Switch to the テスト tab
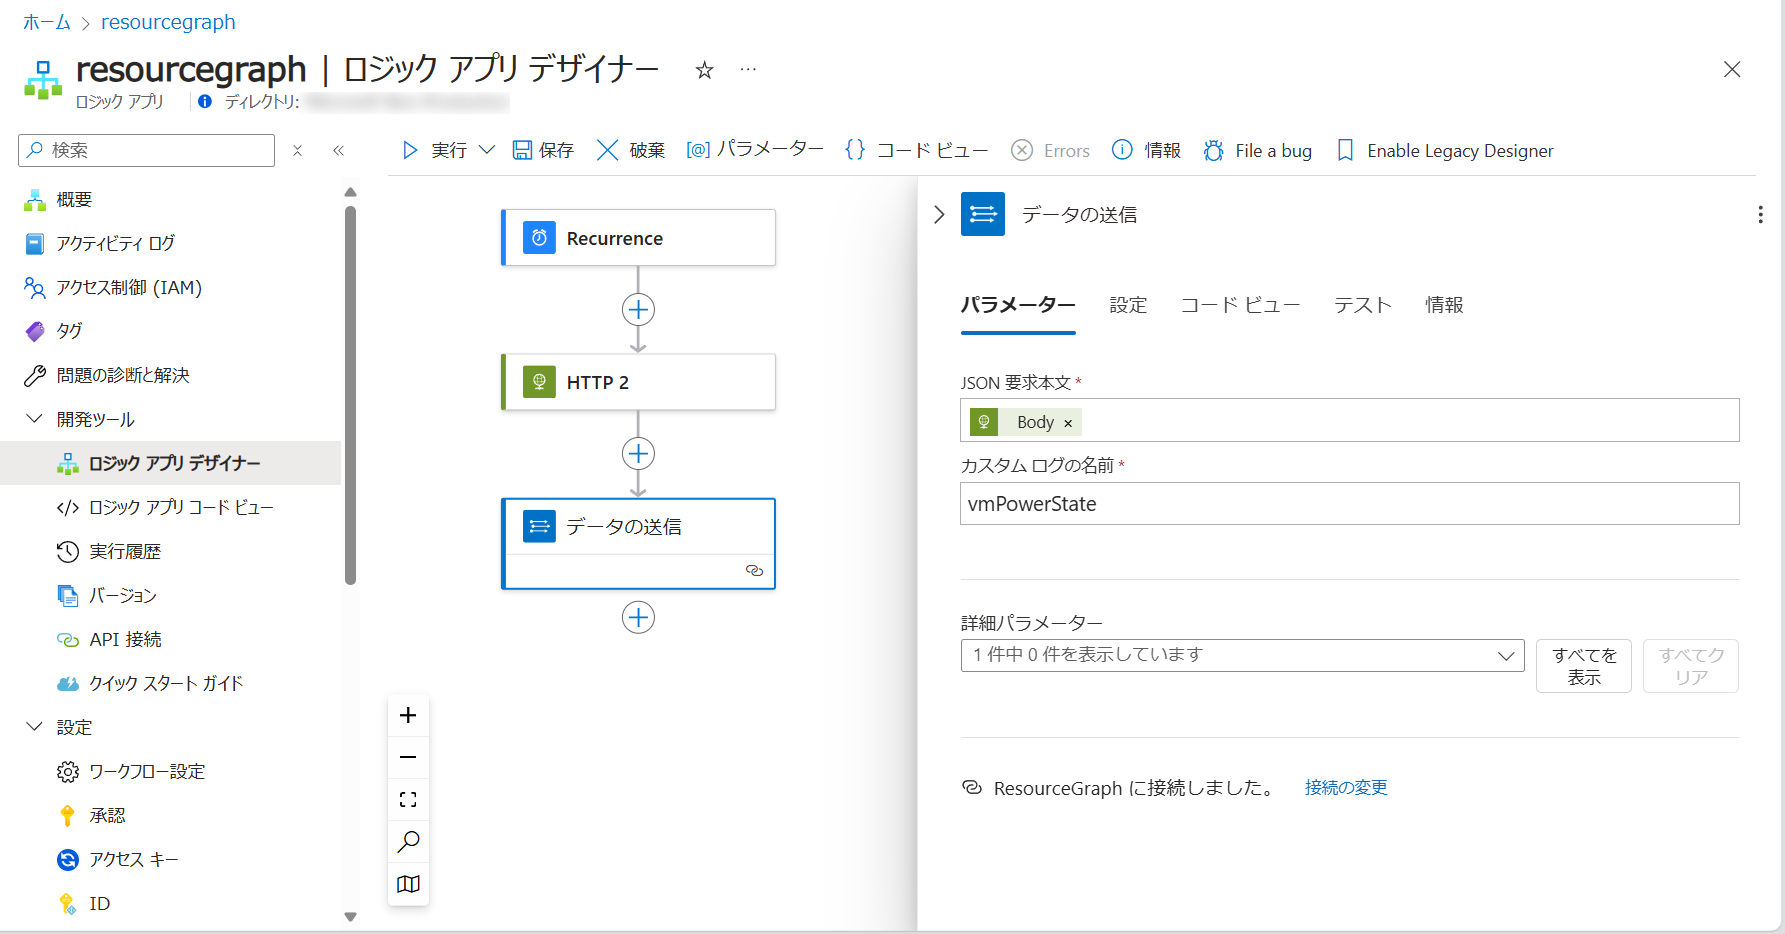The width and height of the screenshot is (1785, 934). (1362, 305)
